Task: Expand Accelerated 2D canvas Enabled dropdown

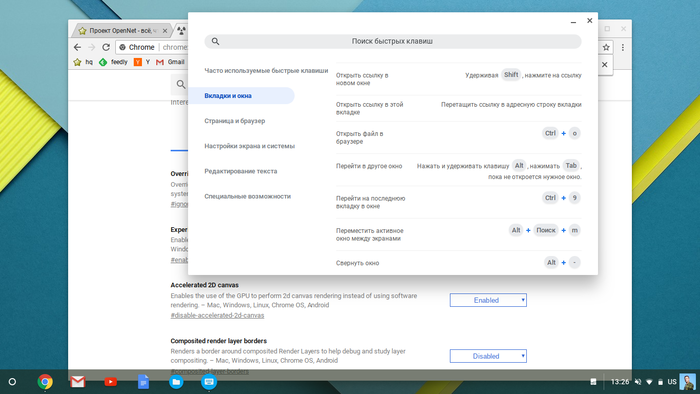Action: tap(488, 300)
